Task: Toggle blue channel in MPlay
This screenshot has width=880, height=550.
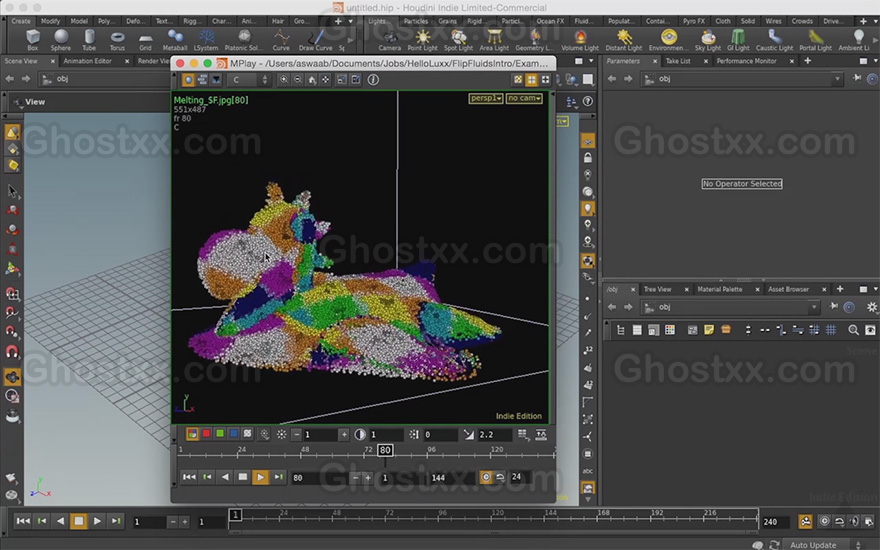Action: (x=233, y=434)
